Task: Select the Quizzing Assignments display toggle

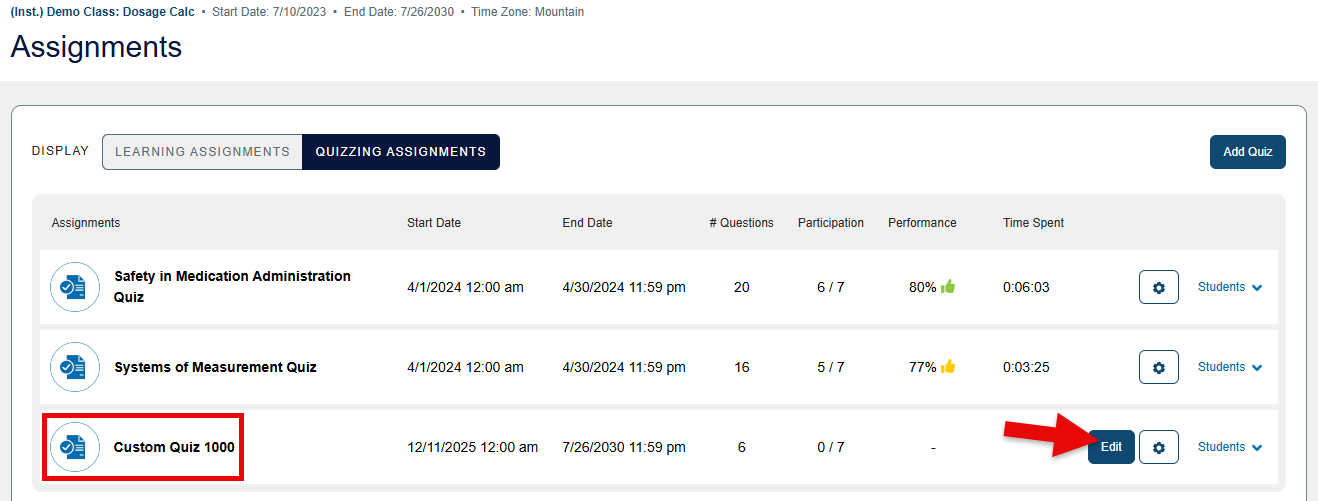Action: click(x=401, y=152)
